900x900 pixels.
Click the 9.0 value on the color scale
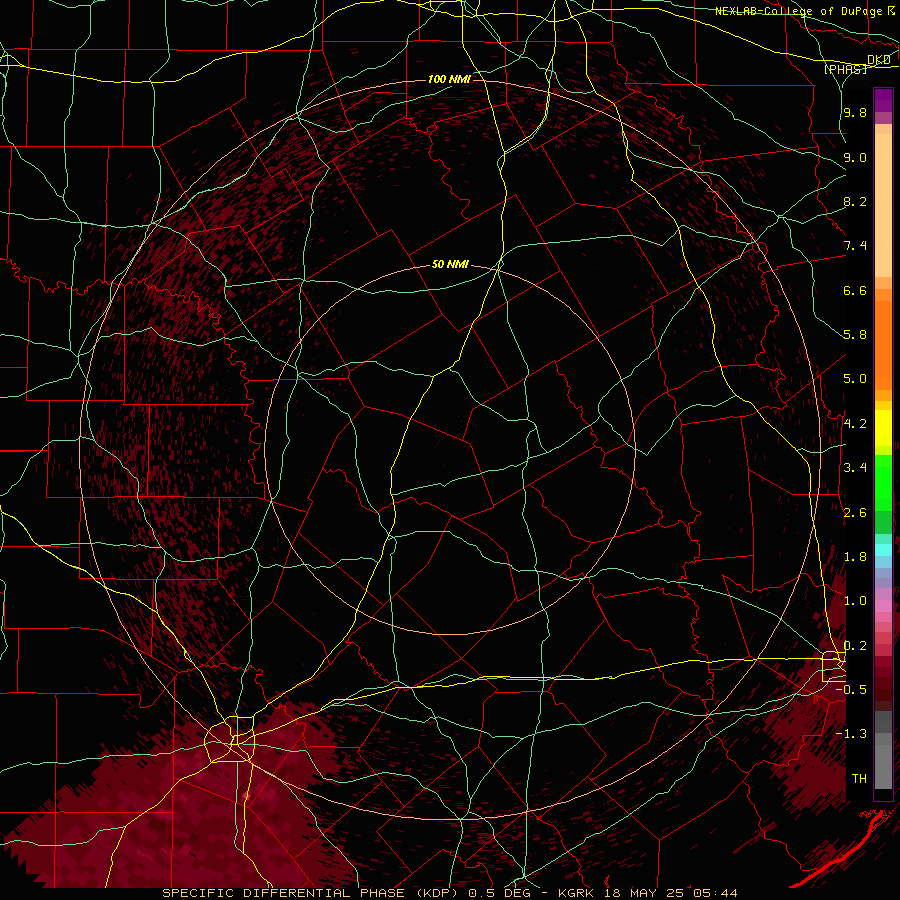[855, 157]
